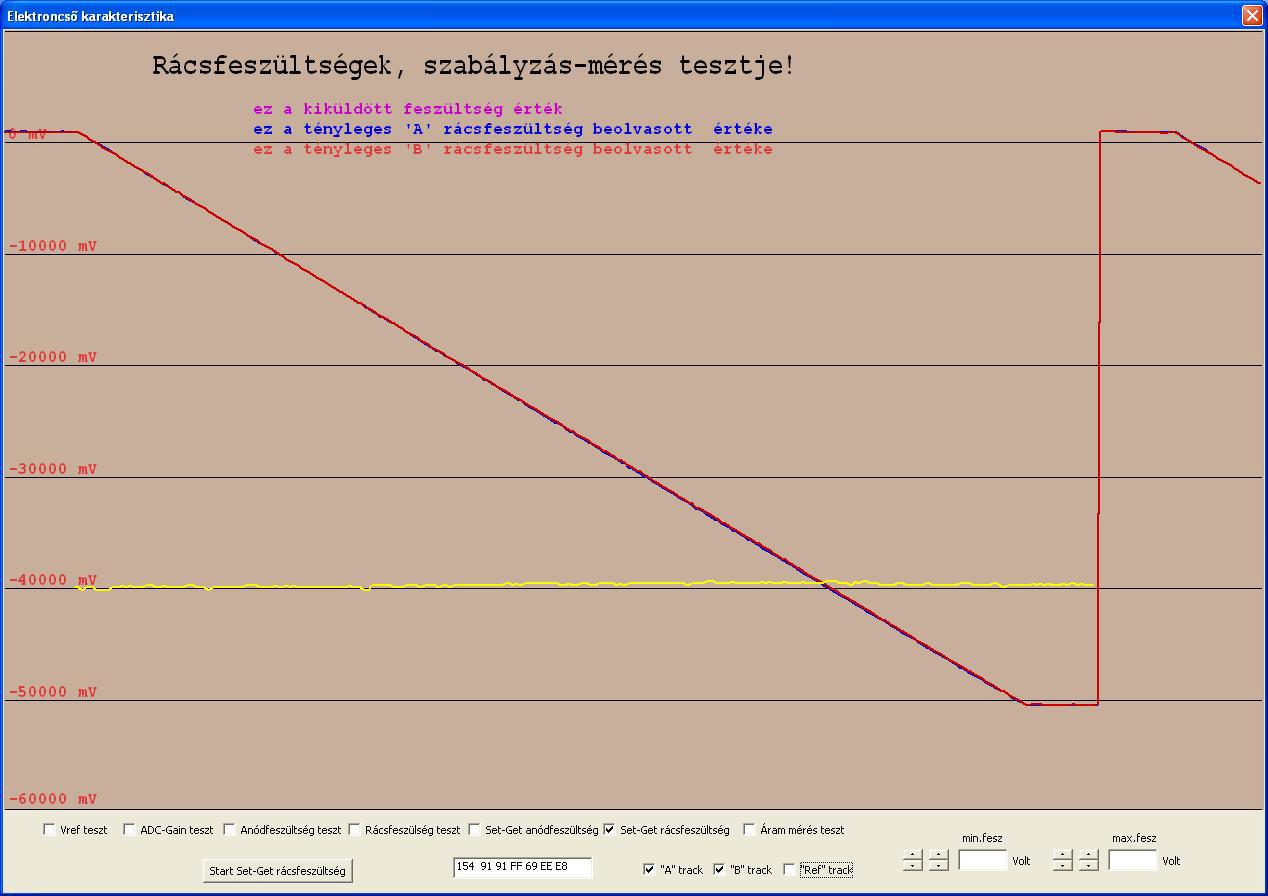Viewport: 1268px width, 896px height.
Task: Click the chart title Rácsfeszültségek, szabályzás-mérés tesztje
Action: tap(474, 66)
